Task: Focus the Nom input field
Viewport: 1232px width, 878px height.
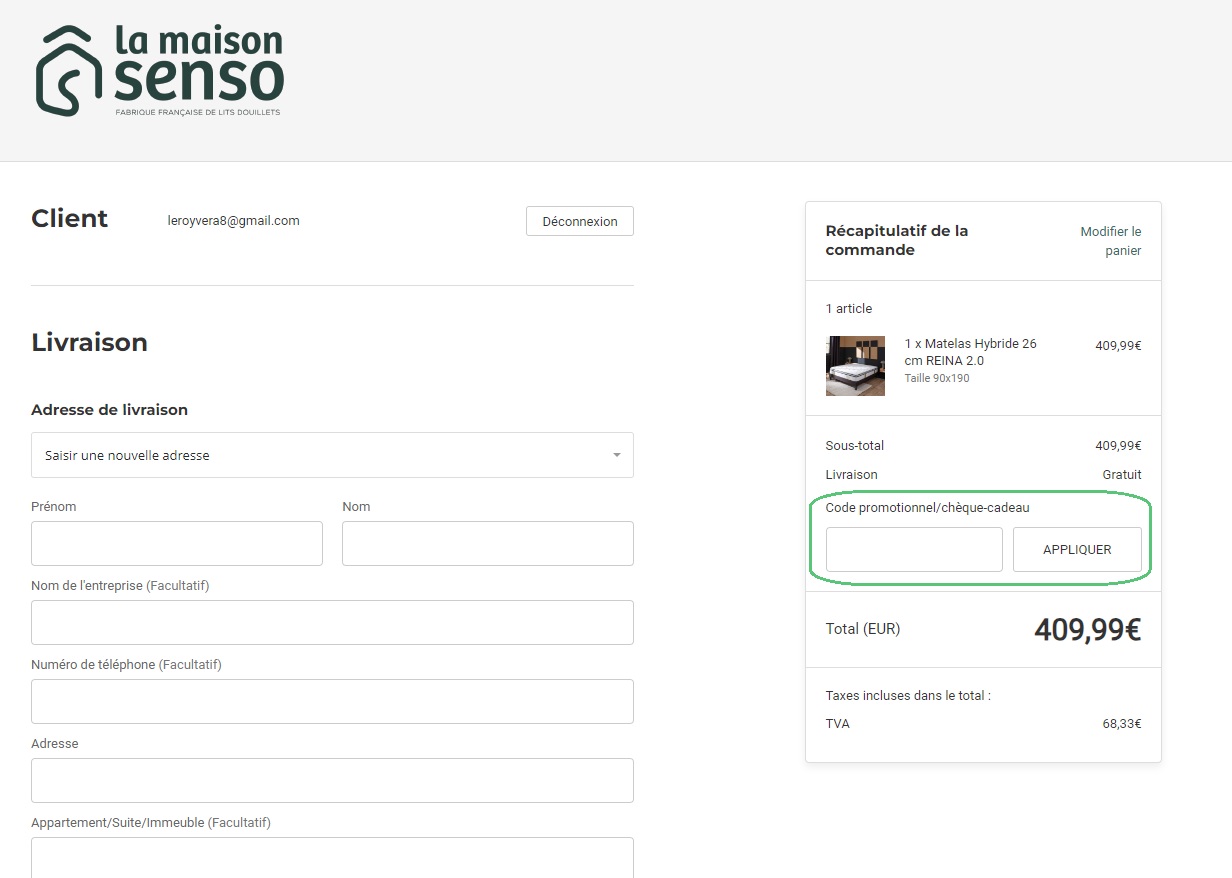Action: pos(487,543)
